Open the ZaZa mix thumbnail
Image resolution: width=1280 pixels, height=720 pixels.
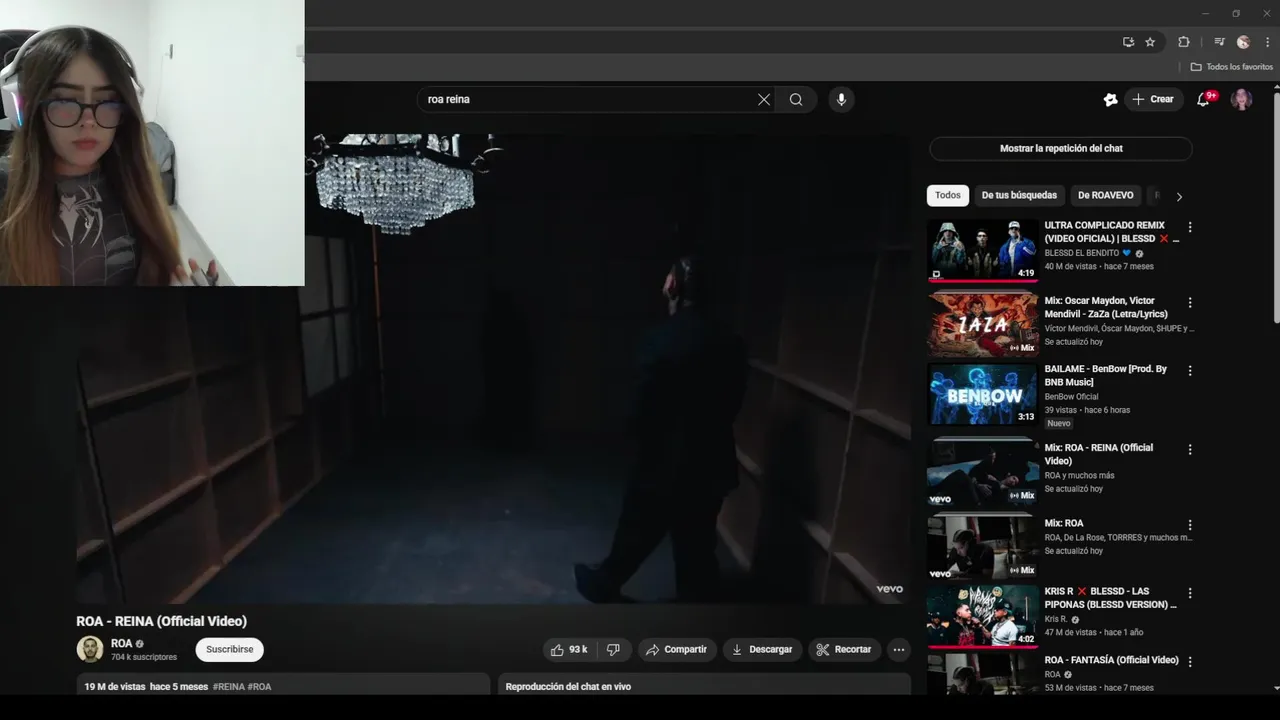click(983, 324)
